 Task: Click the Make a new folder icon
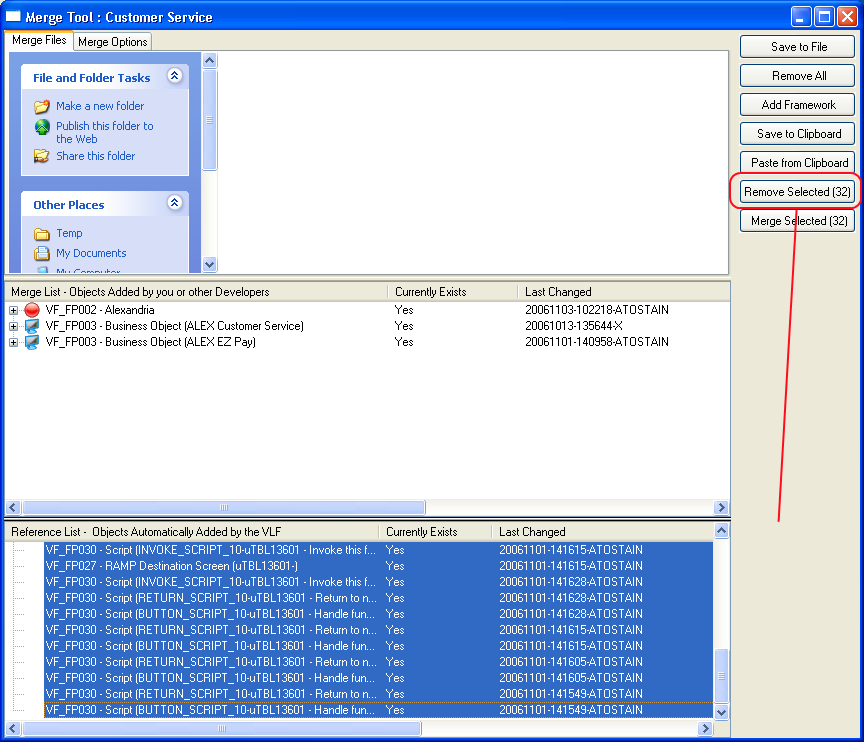42,106
